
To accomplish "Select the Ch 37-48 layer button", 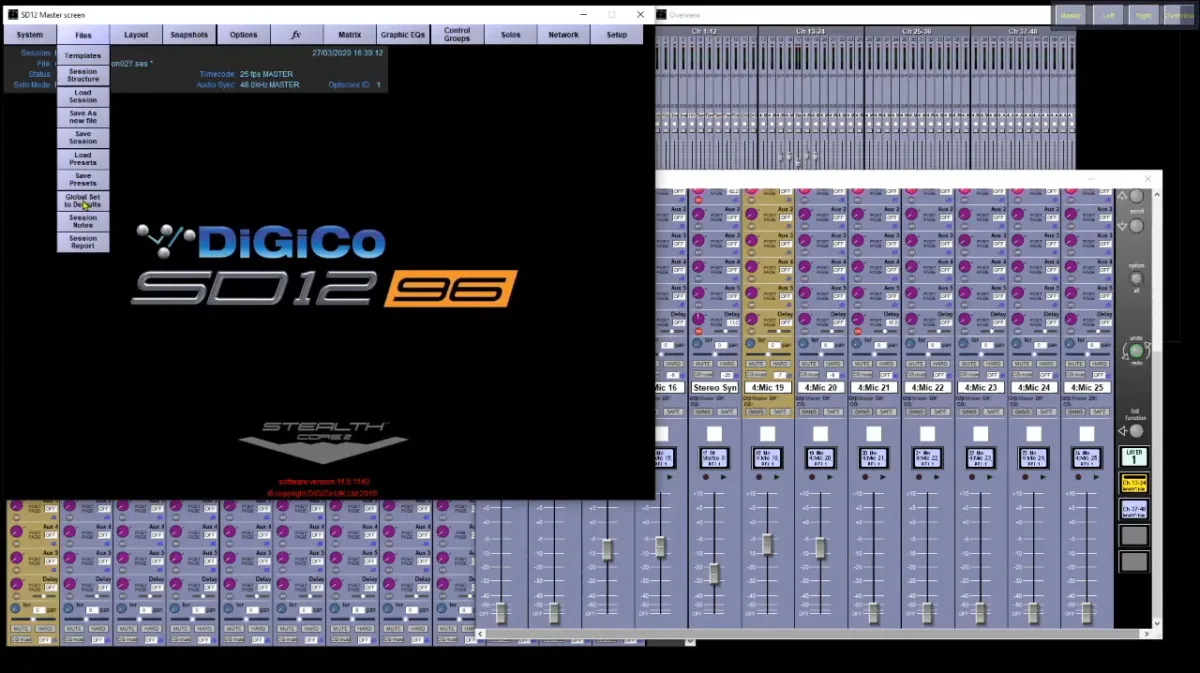I will coord(1134,509).
